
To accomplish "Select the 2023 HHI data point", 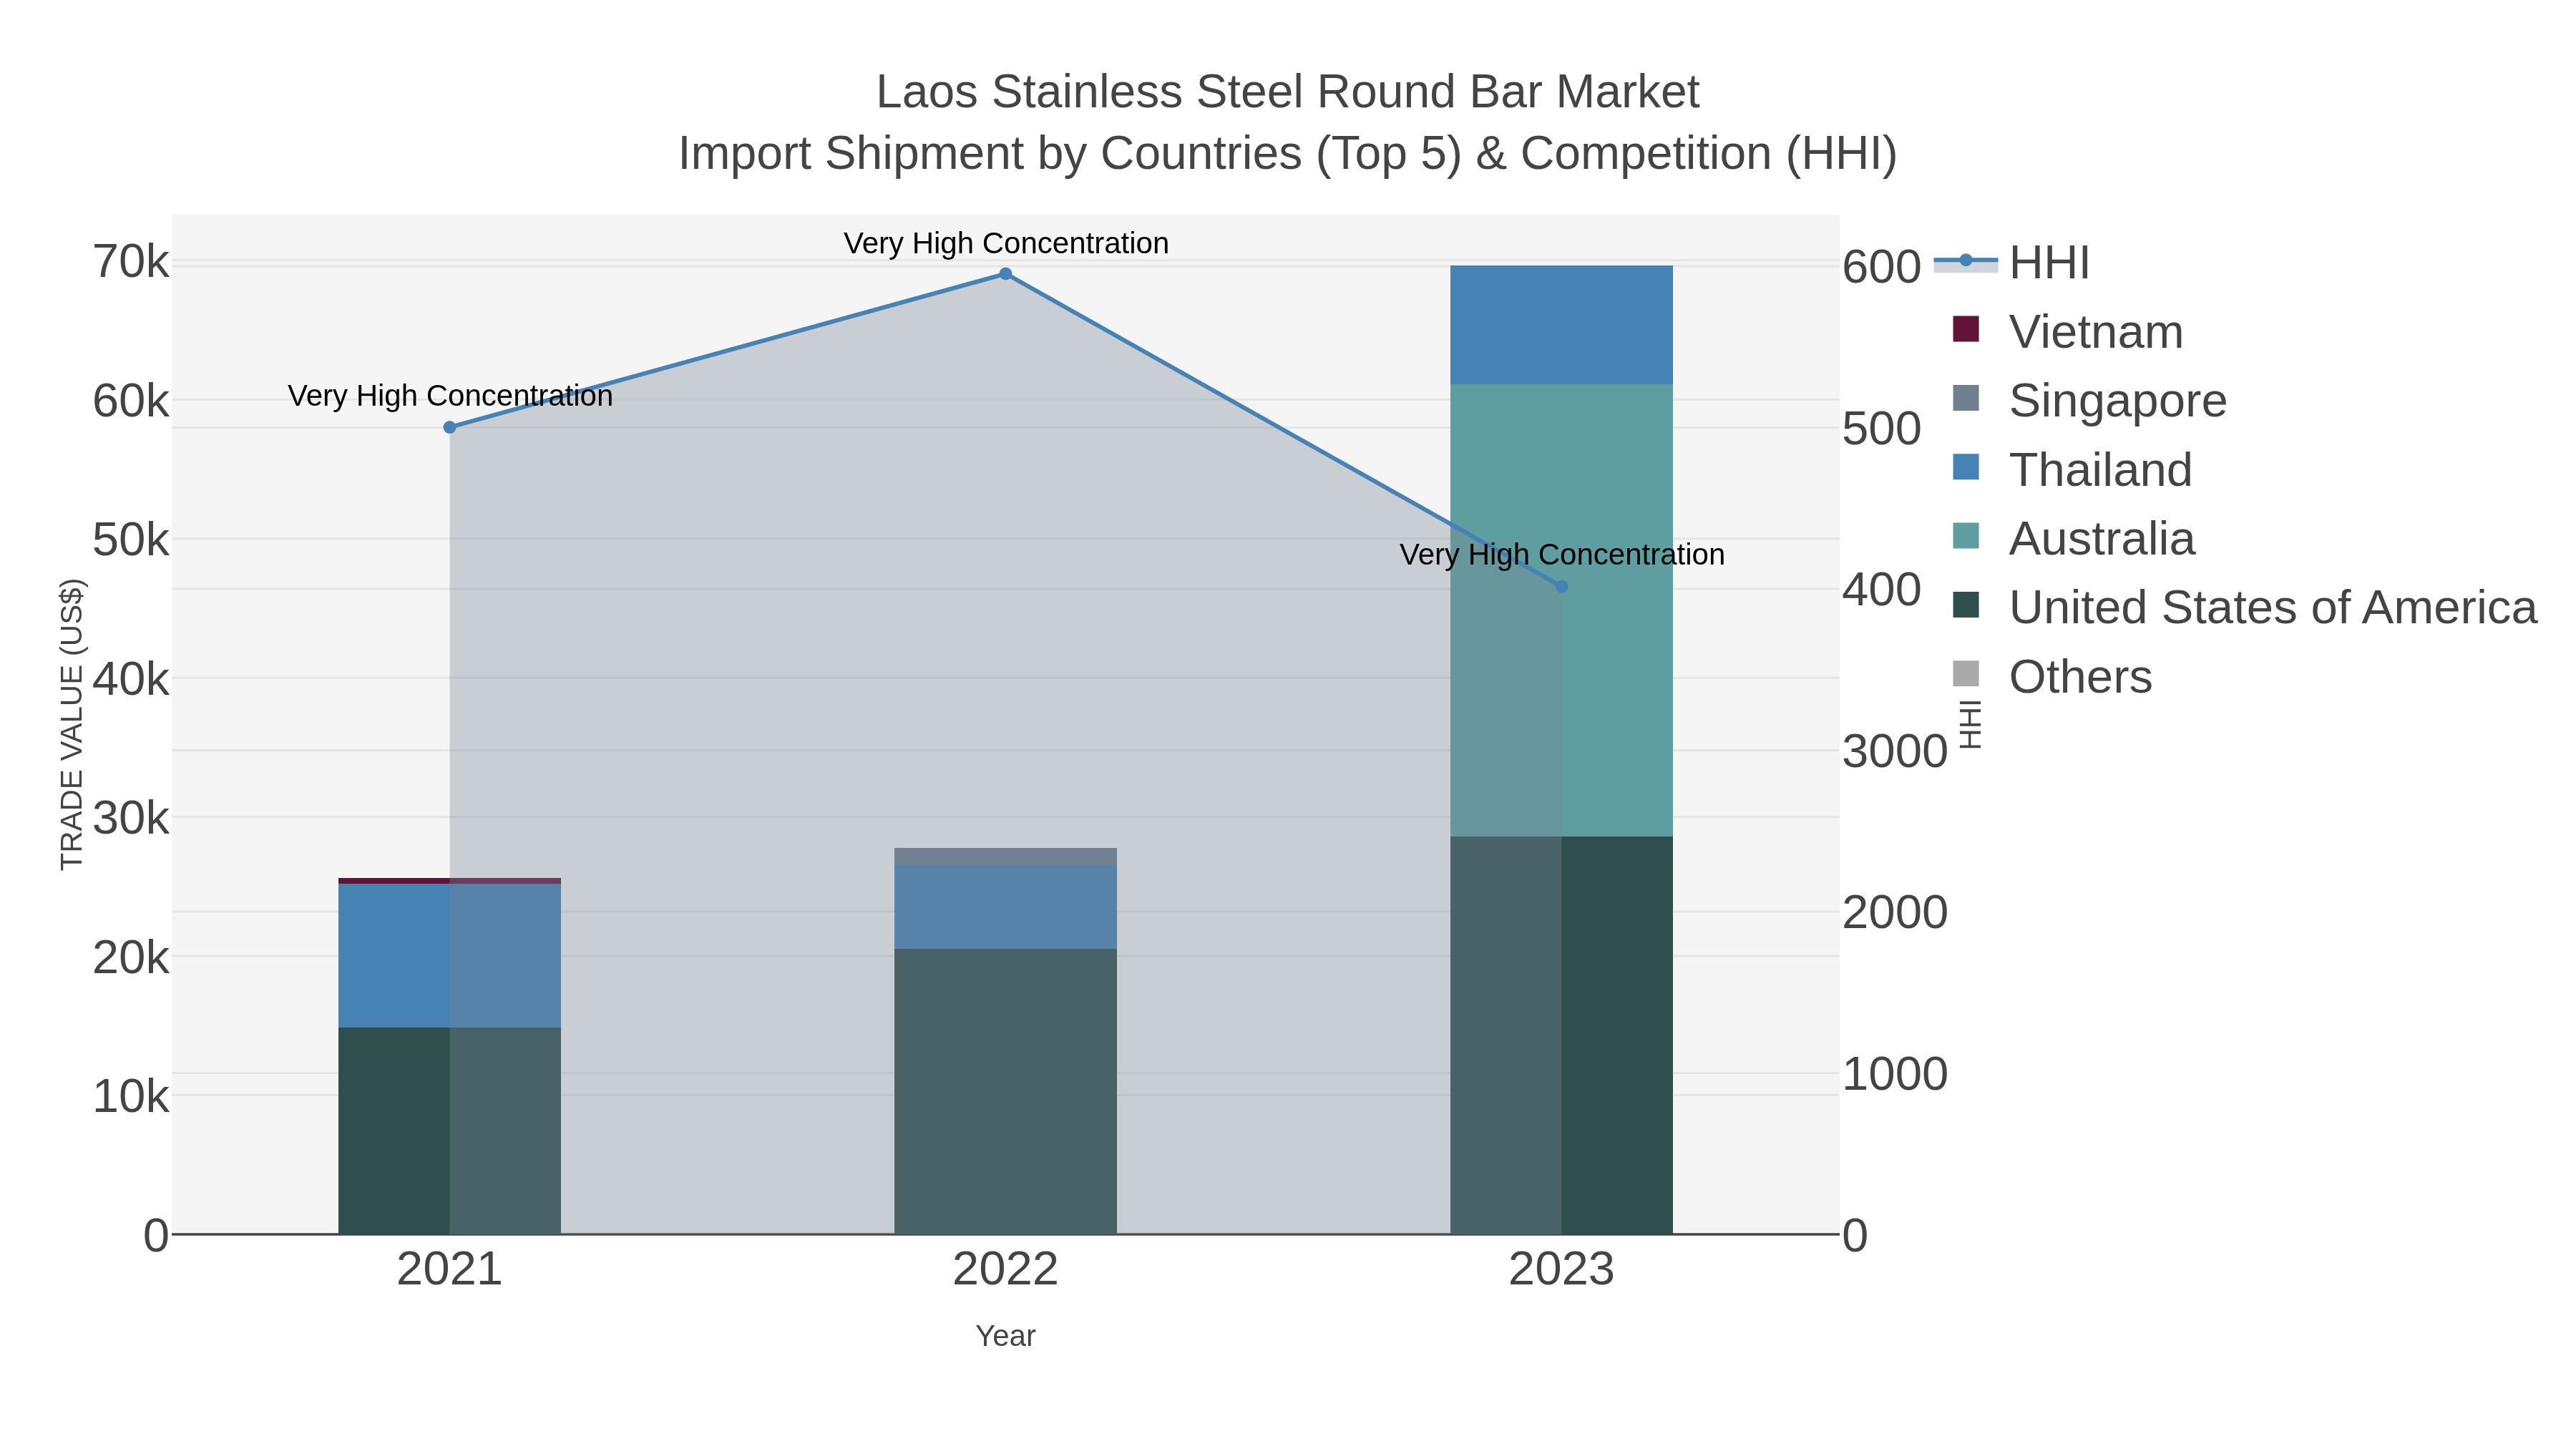I will click(1562, 586).
